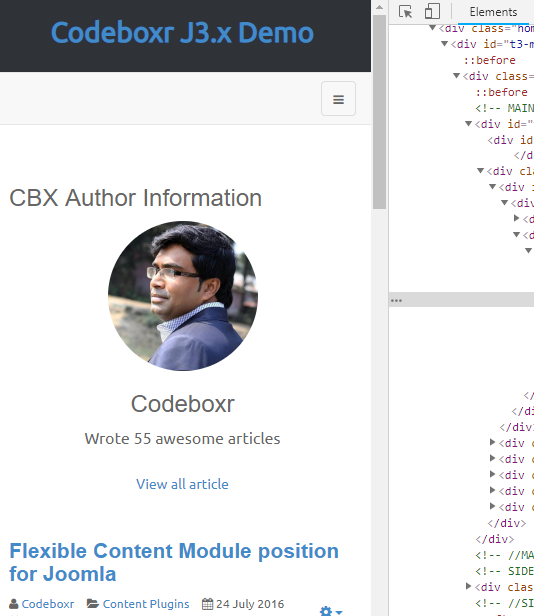534x616 pixels.
Task: Activate the inspect element picker tool
Action: 405,11
